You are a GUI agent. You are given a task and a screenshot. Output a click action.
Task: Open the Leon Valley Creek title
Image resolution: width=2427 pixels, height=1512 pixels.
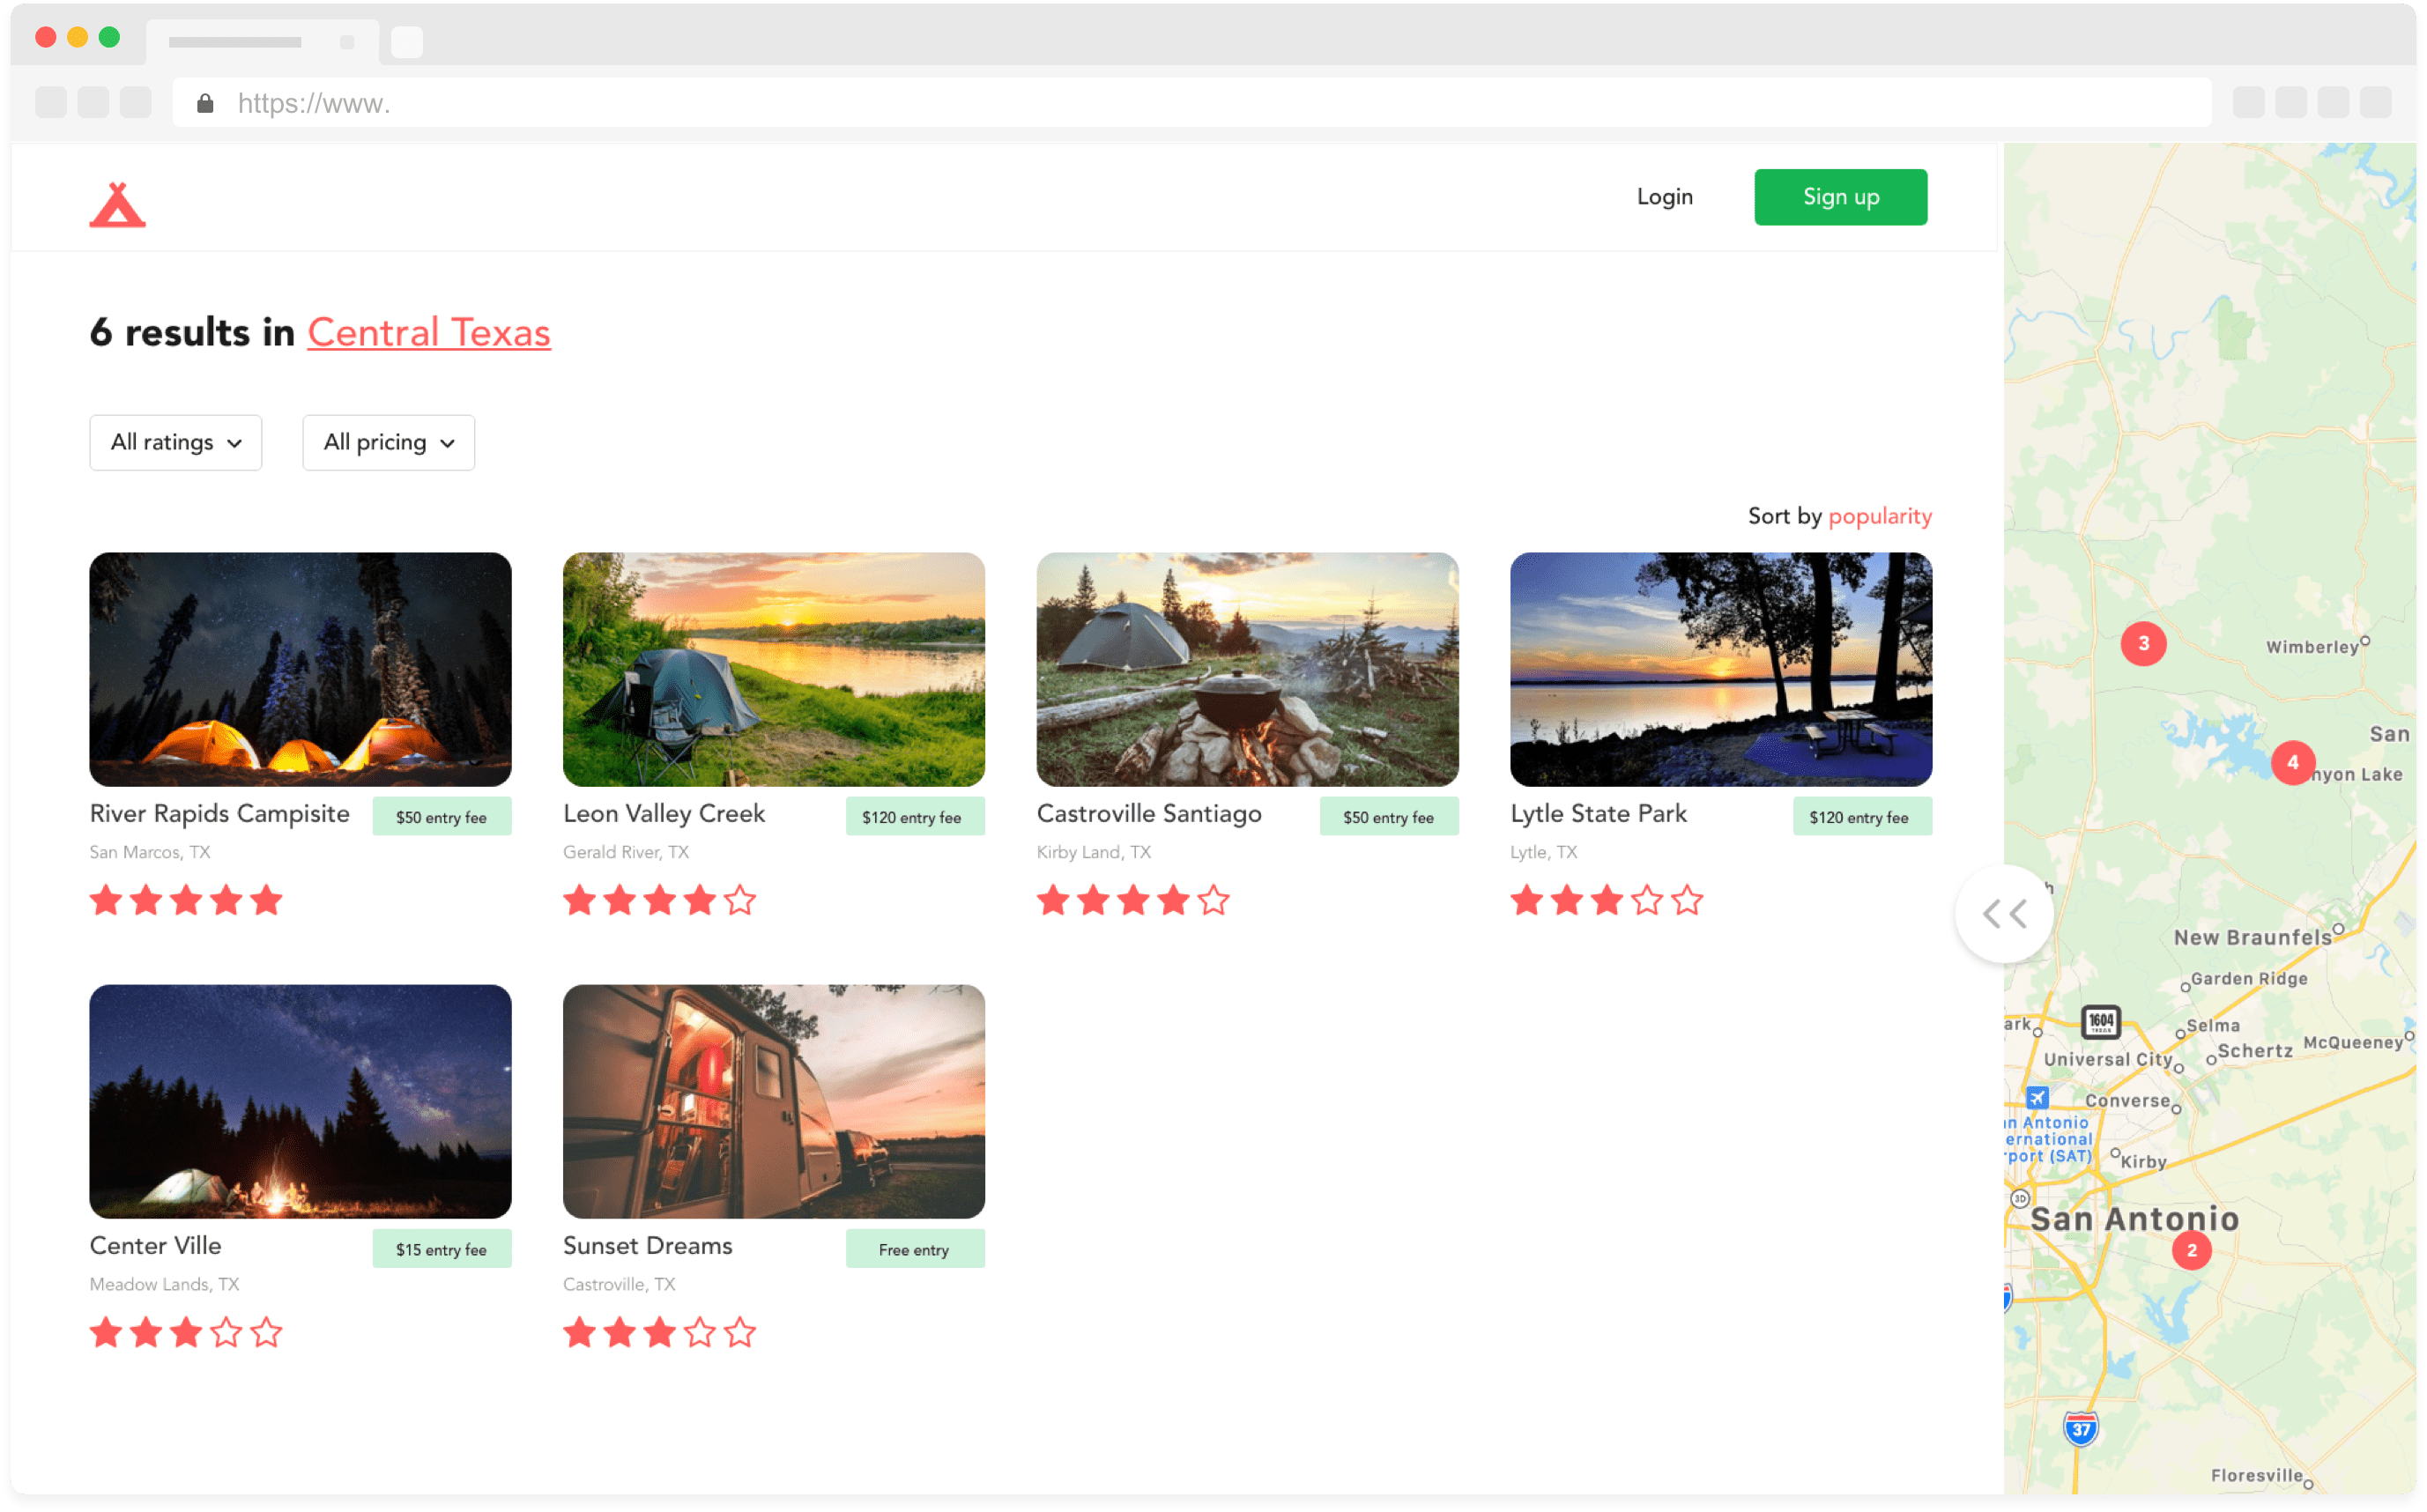coord(664,814)
